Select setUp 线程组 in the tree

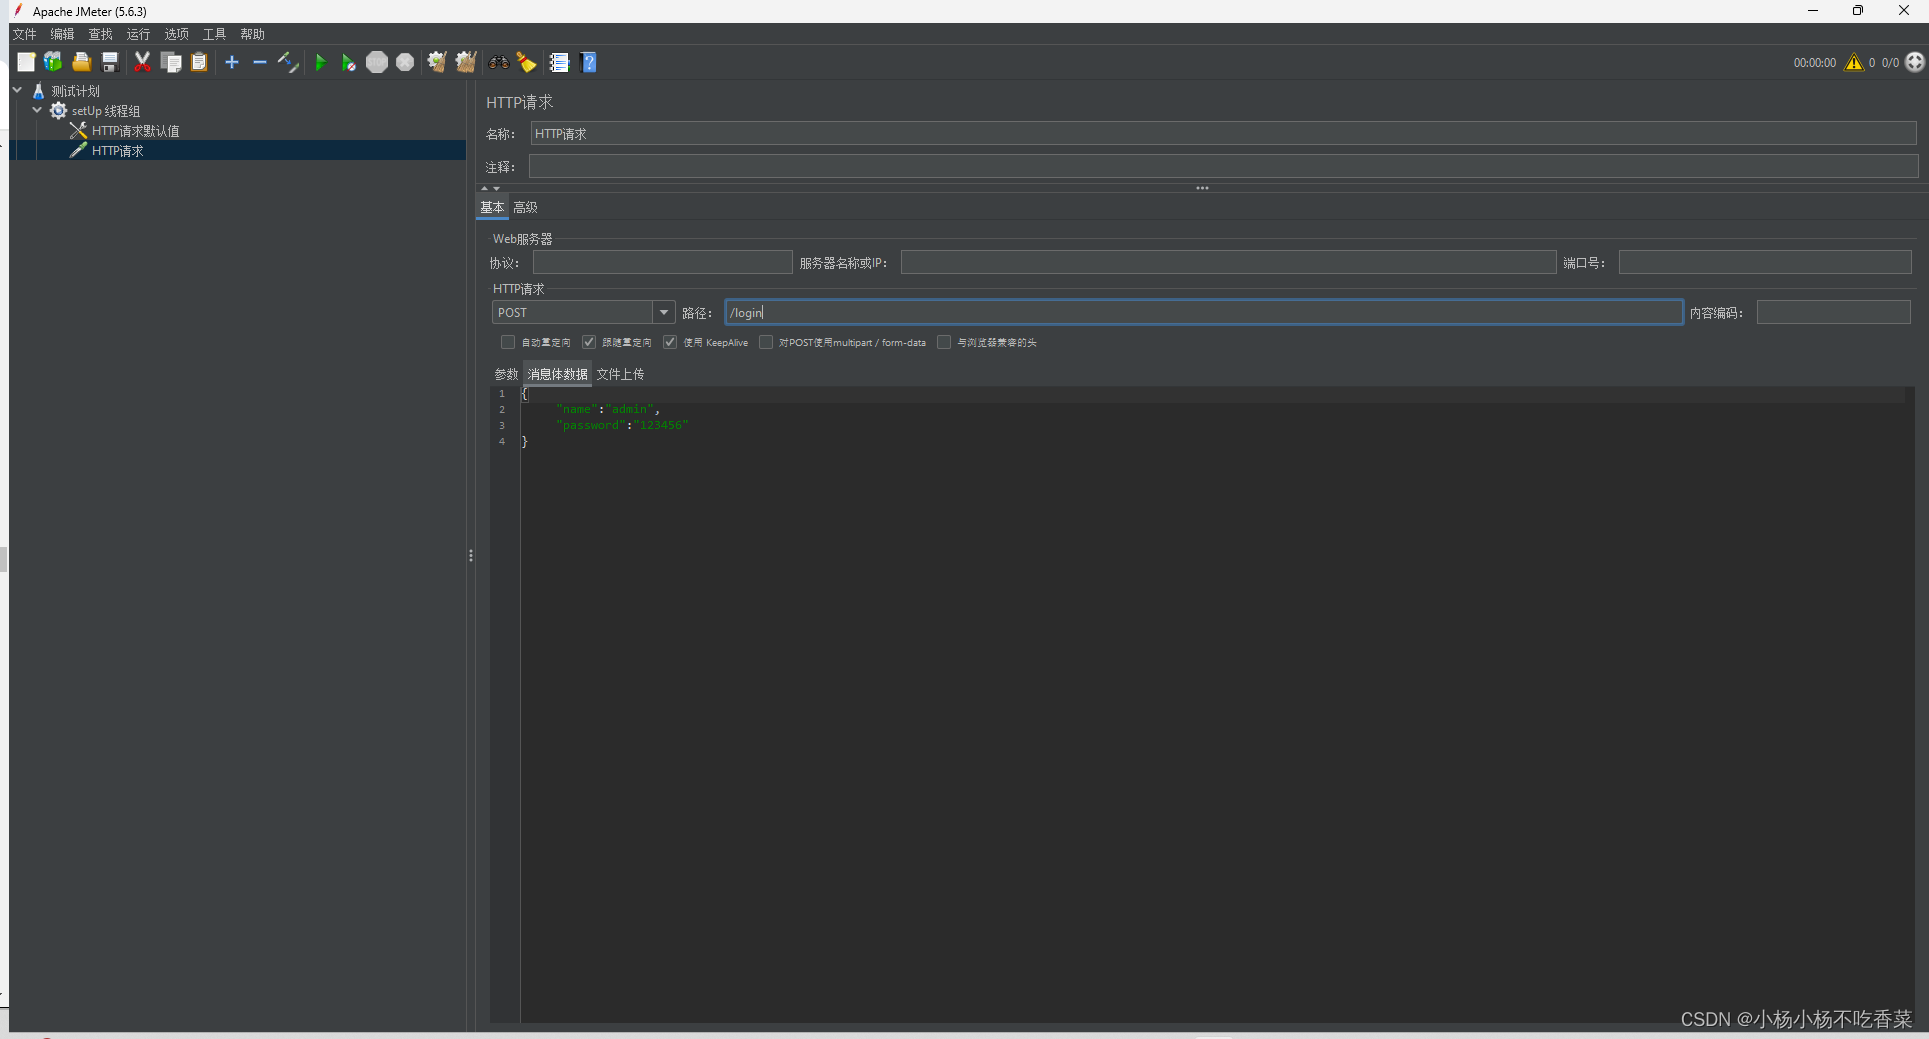106,111
